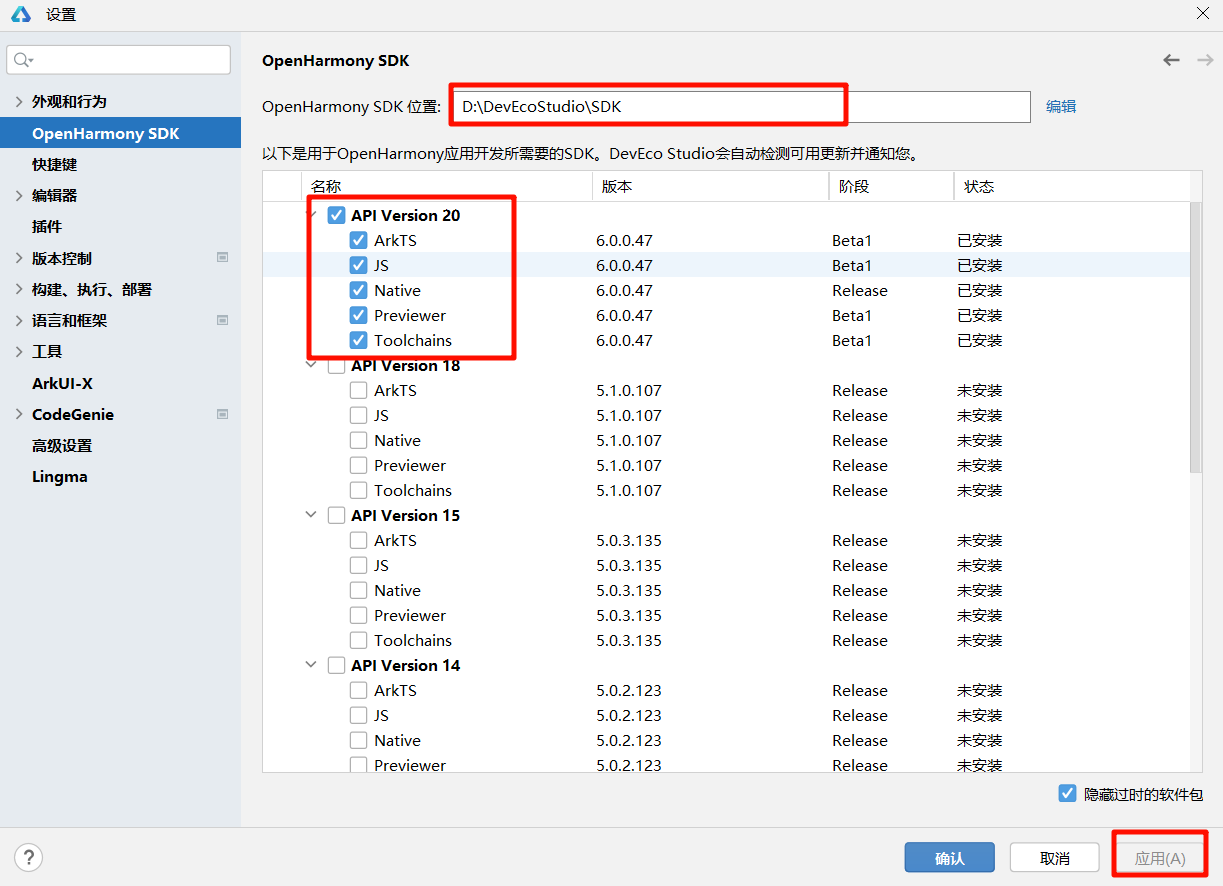Uncheck the API Version 20 checkbox
Viewport: 1223px width, 886px height.
337,215
